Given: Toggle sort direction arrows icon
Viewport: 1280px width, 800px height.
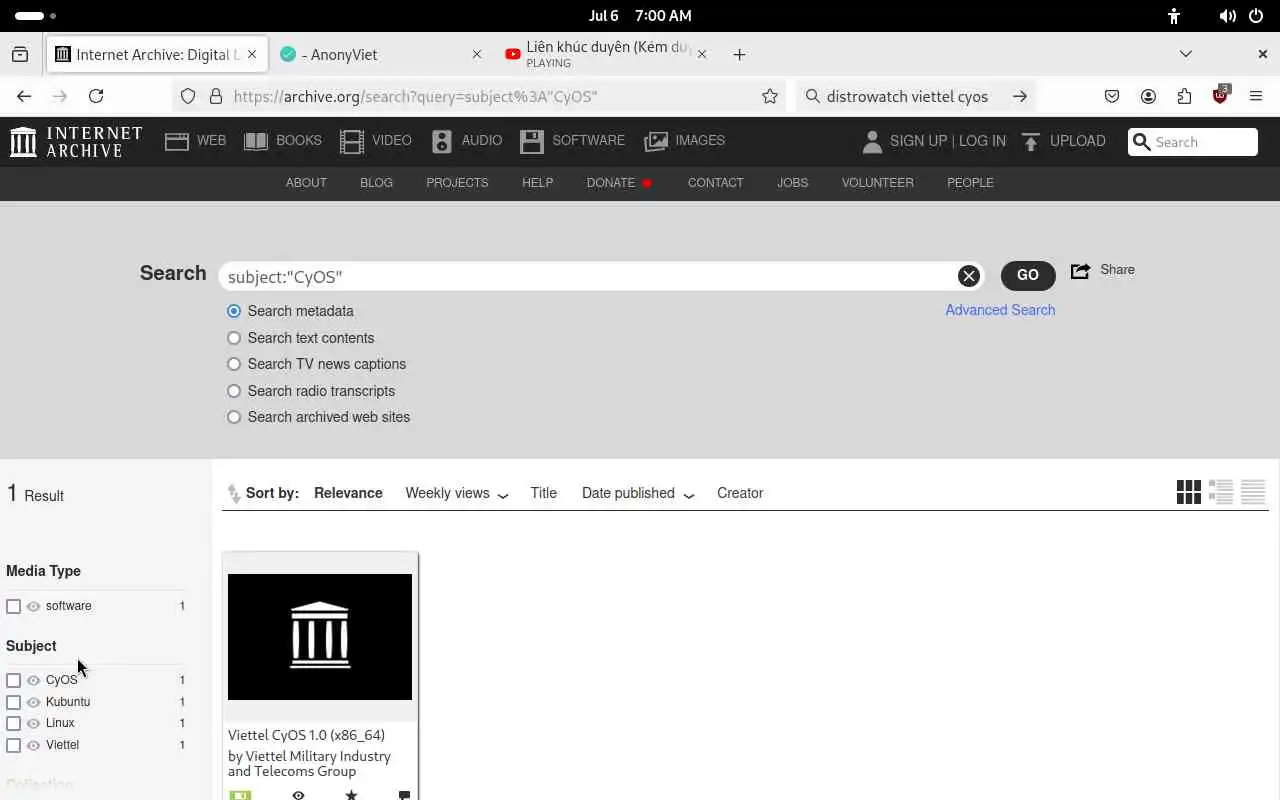Looking at the screenshot, I should pos(234,493).
